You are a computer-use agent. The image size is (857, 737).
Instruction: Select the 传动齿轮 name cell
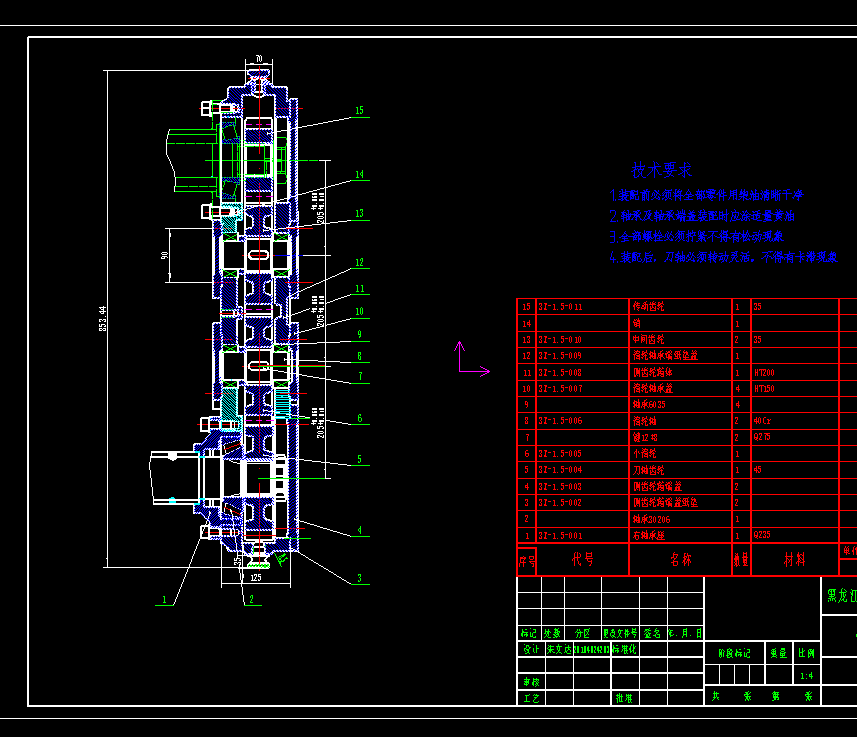point(648,307)
